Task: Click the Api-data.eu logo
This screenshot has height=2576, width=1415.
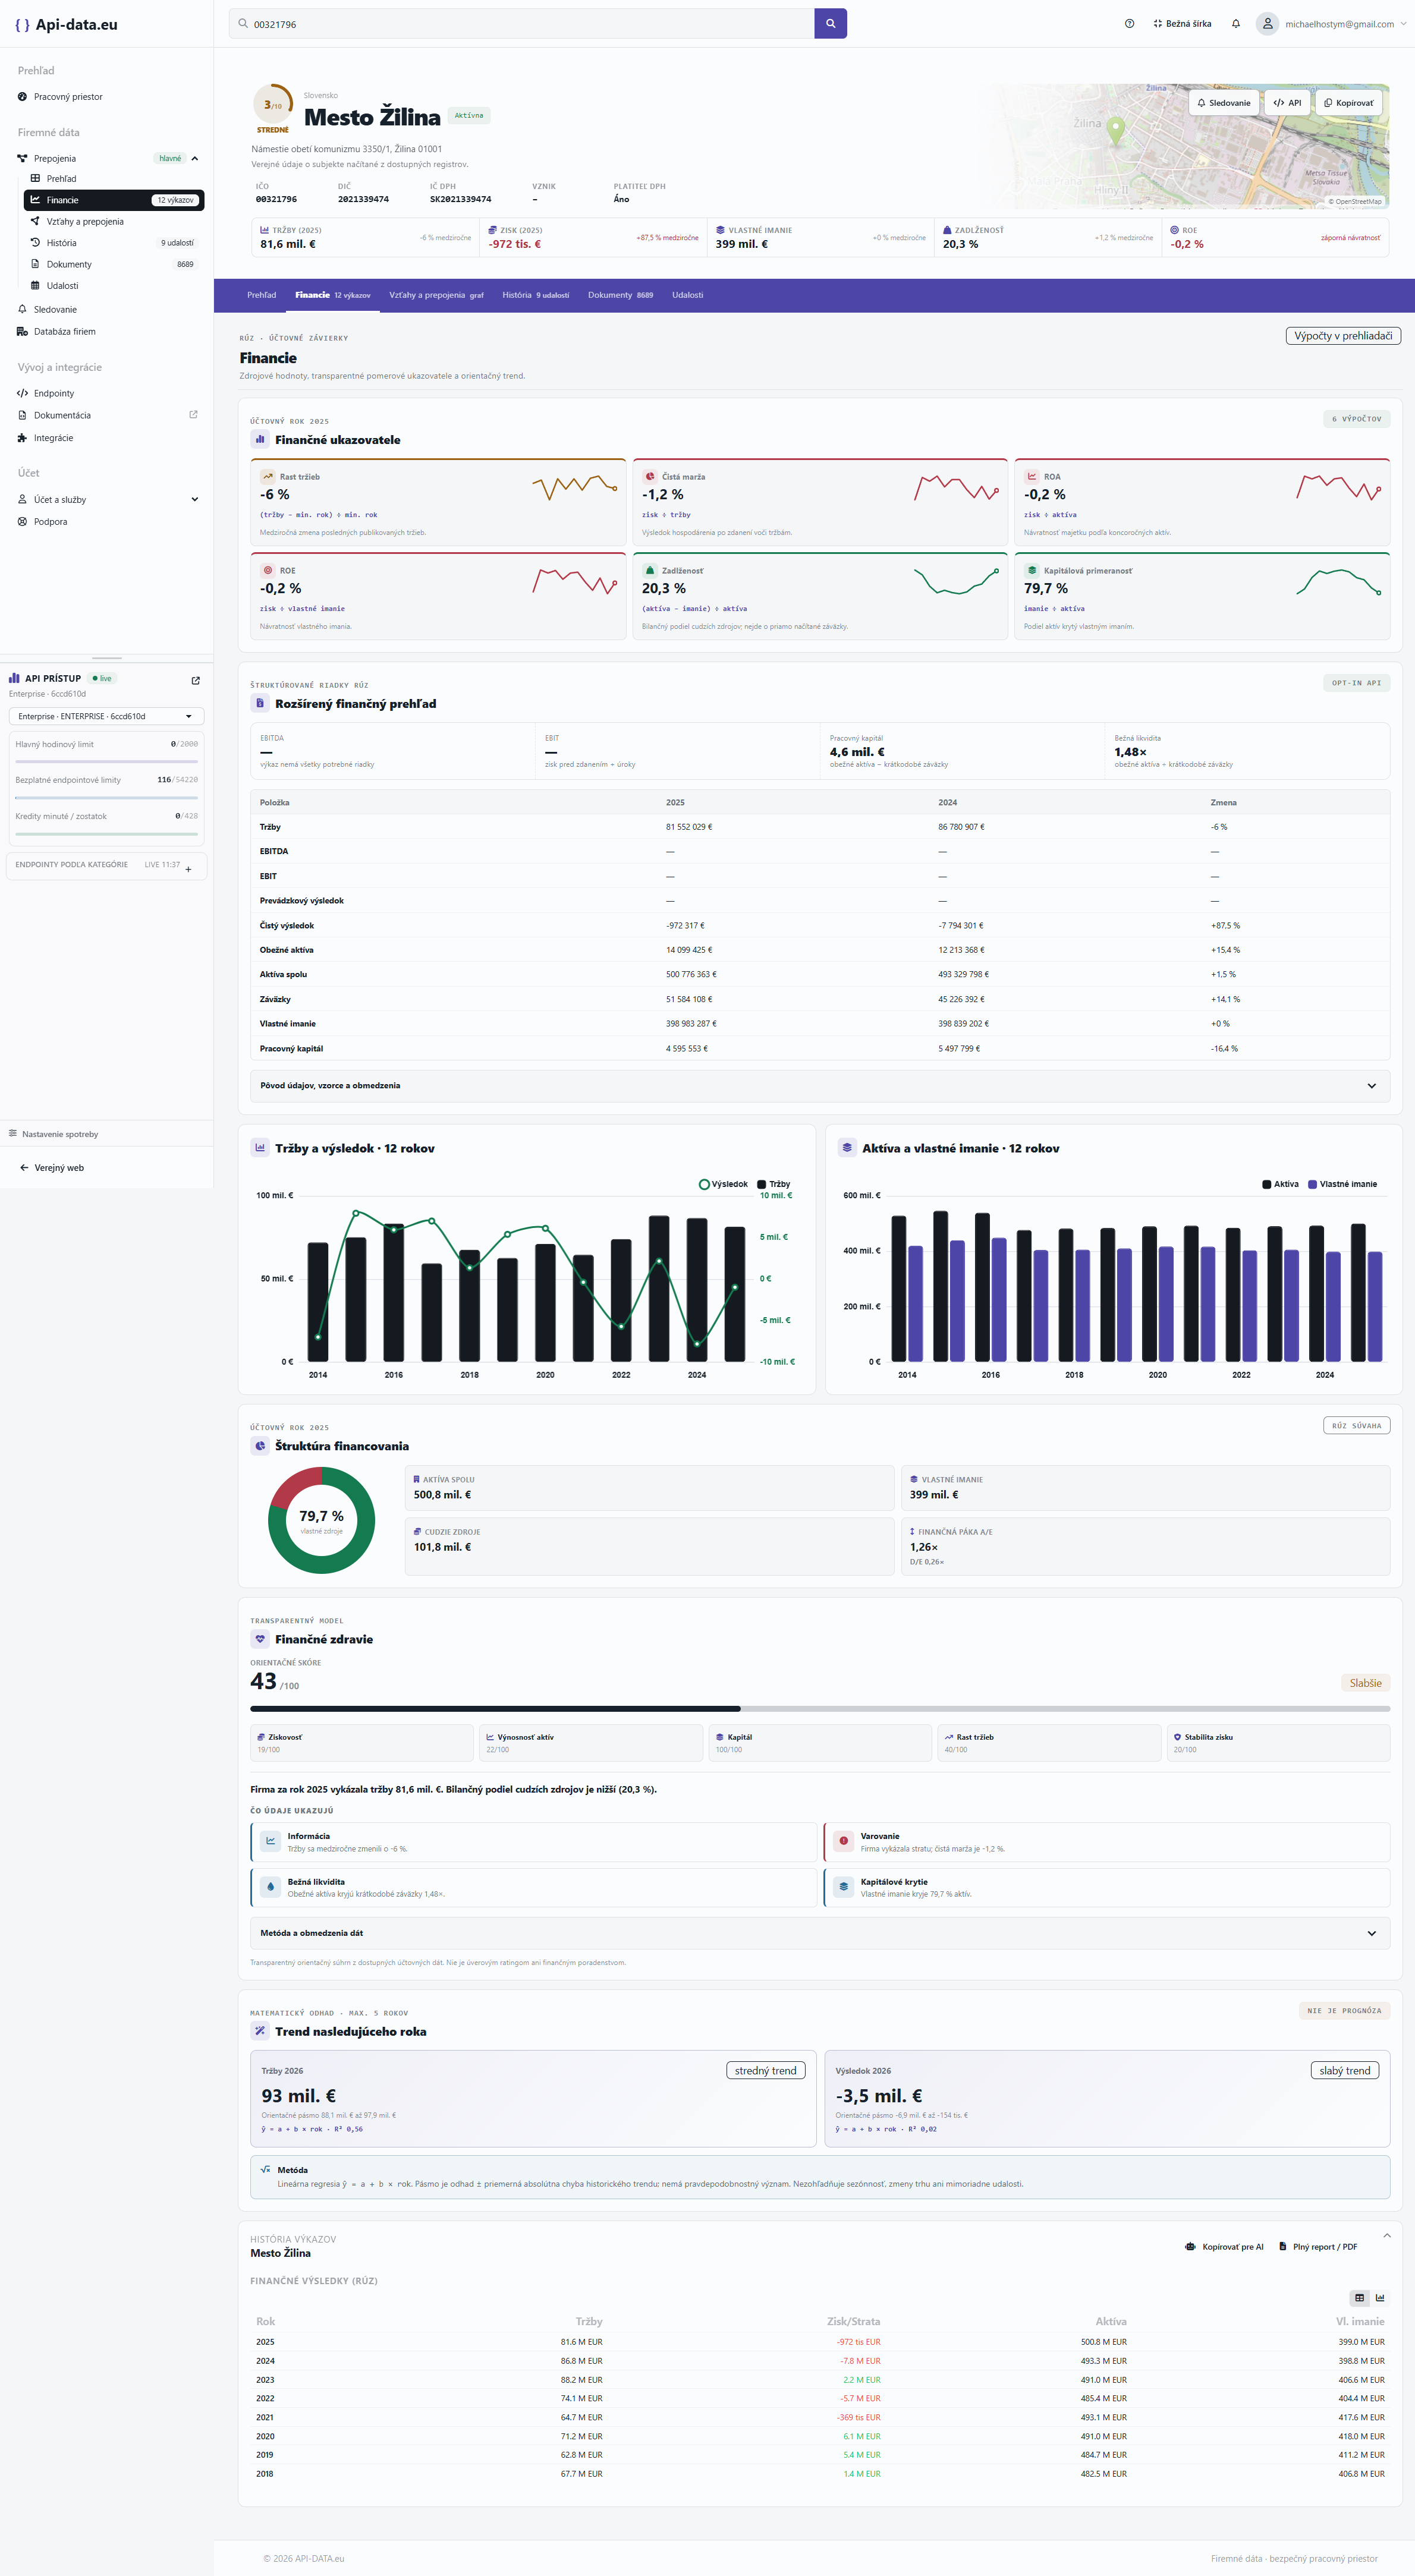Action: 67,25
